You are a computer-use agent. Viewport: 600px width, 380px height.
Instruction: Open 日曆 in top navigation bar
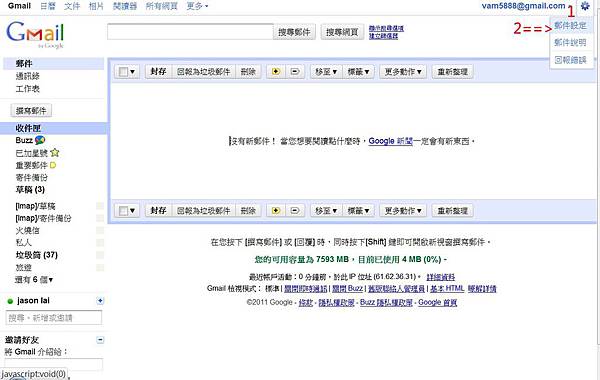pyautogui.click(x=48, y=6)
